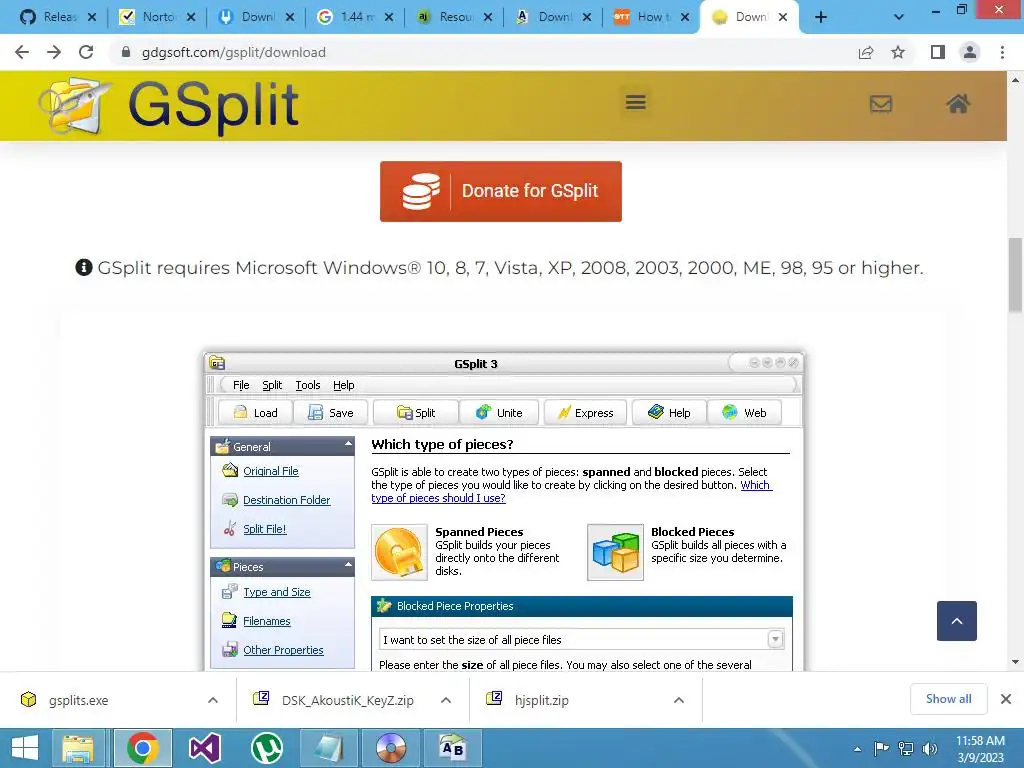
Task: Open the tab search dropdown chevron
Action: coord(899,18)
